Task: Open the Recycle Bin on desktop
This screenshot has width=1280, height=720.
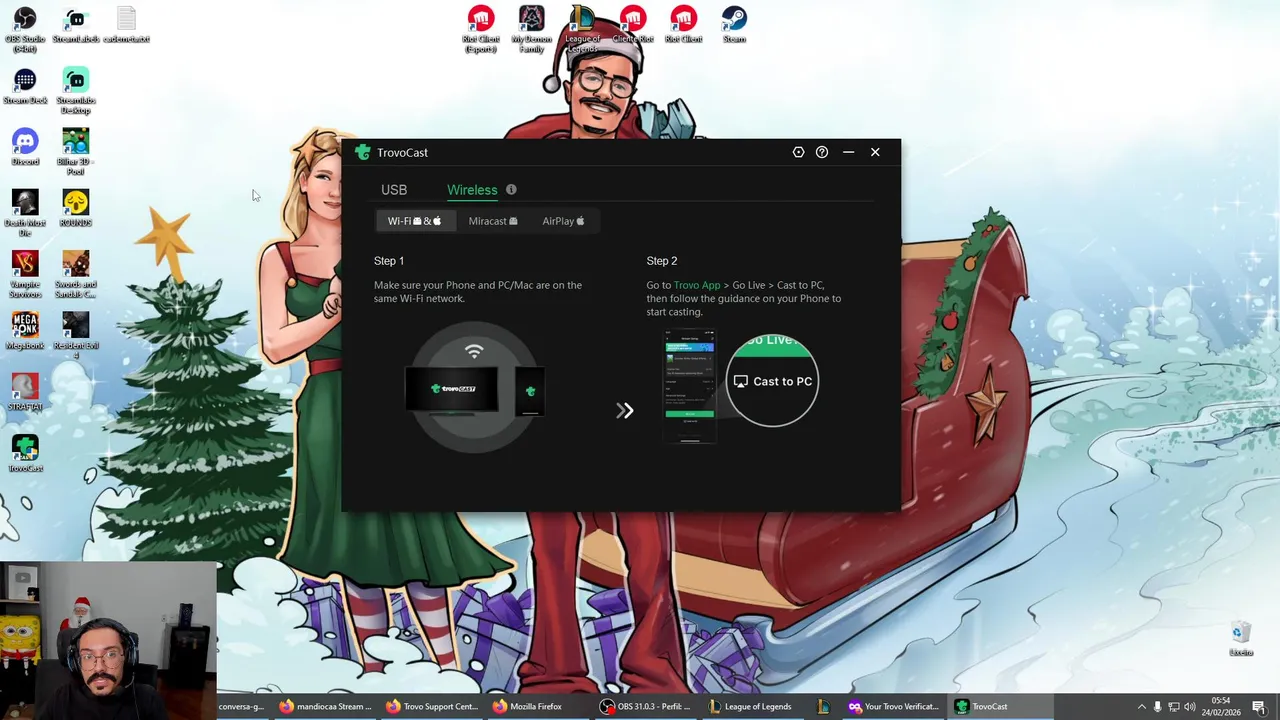Action: 1241,638
